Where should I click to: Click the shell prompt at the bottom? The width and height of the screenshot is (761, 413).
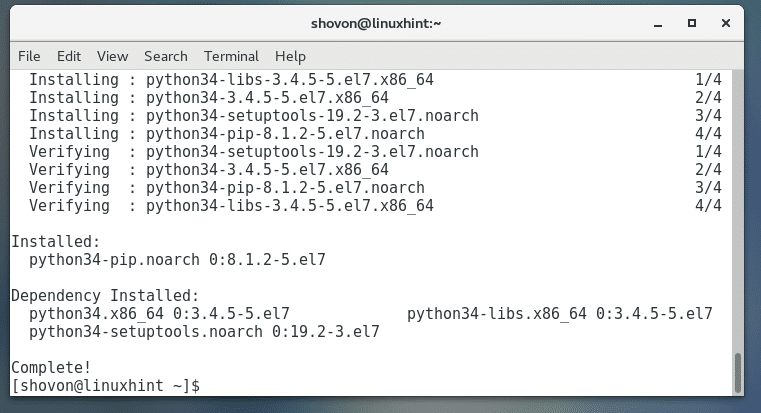106,386
